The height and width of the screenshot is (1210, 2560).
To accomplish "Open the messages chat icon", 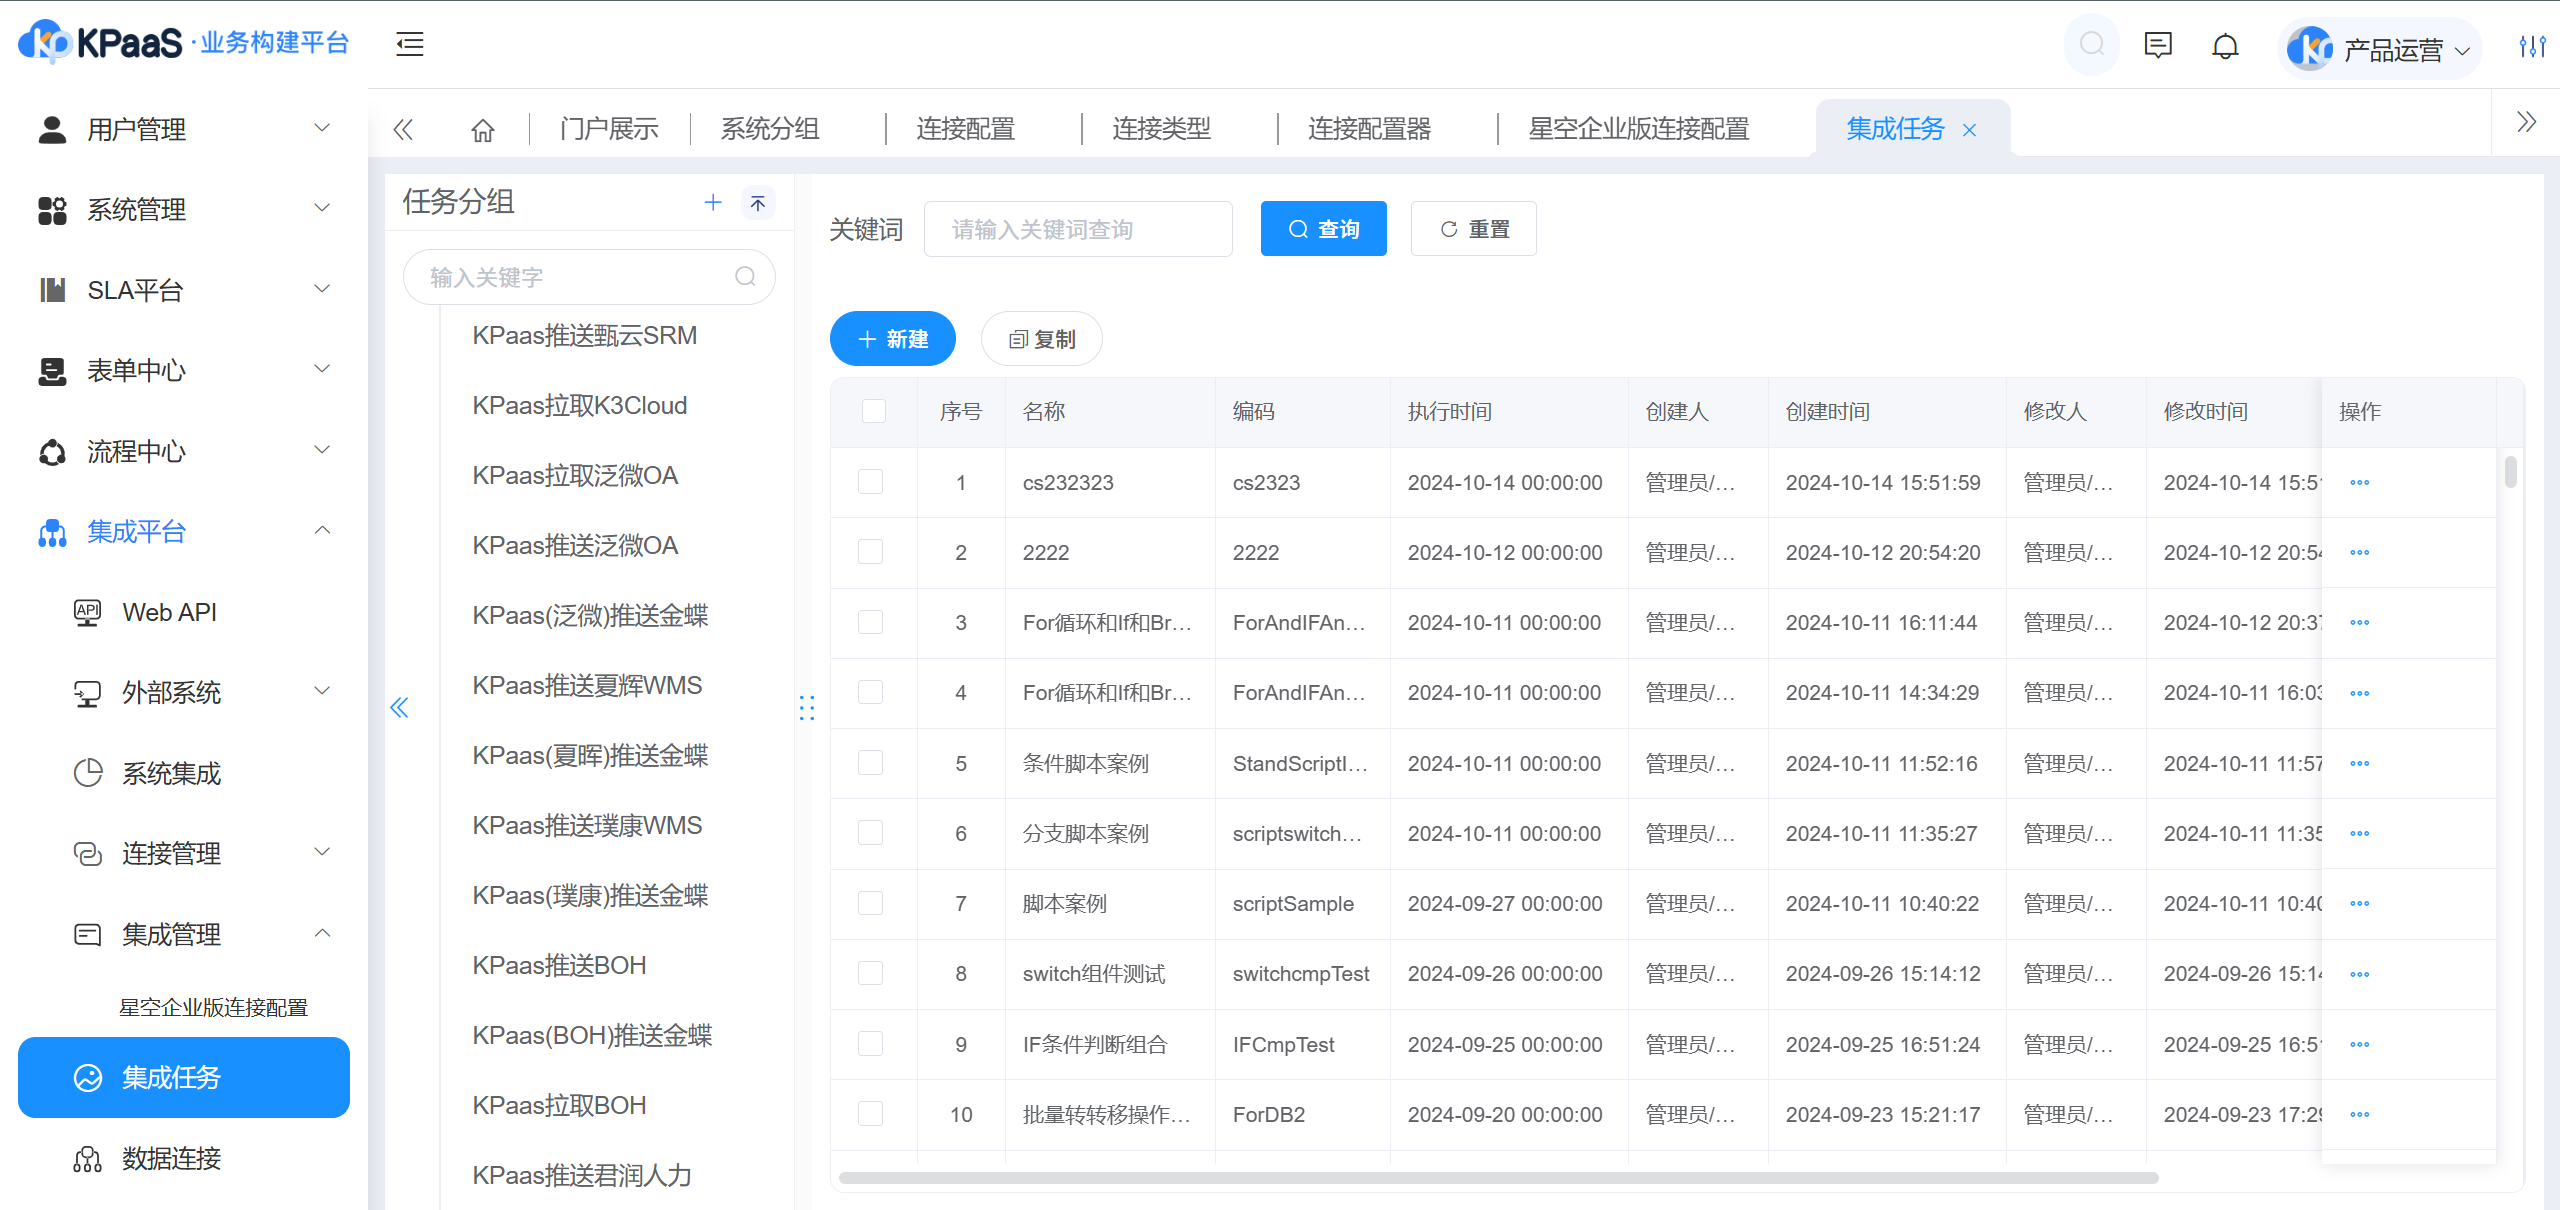I will (2158, 46).
